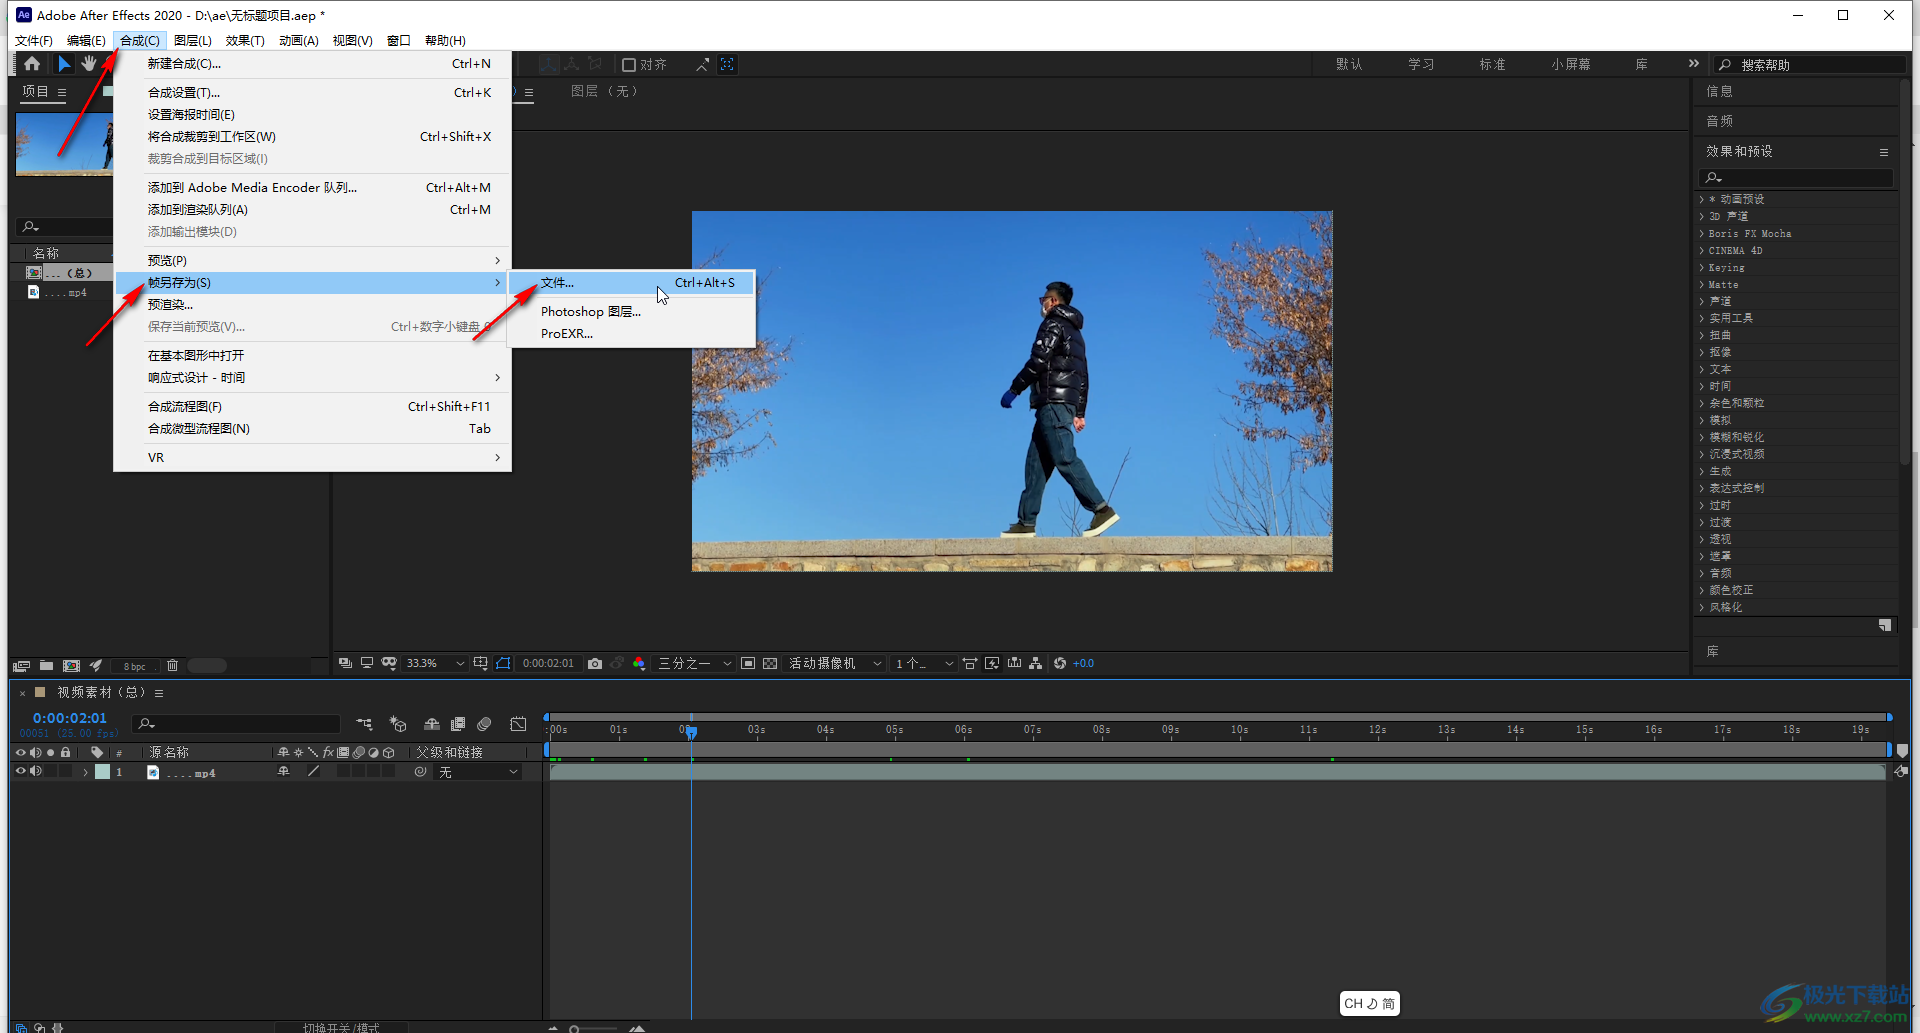Select the Selection arrow tool
The width and height of the screenshot is (1920, 1033).
(x=64, y=64)
